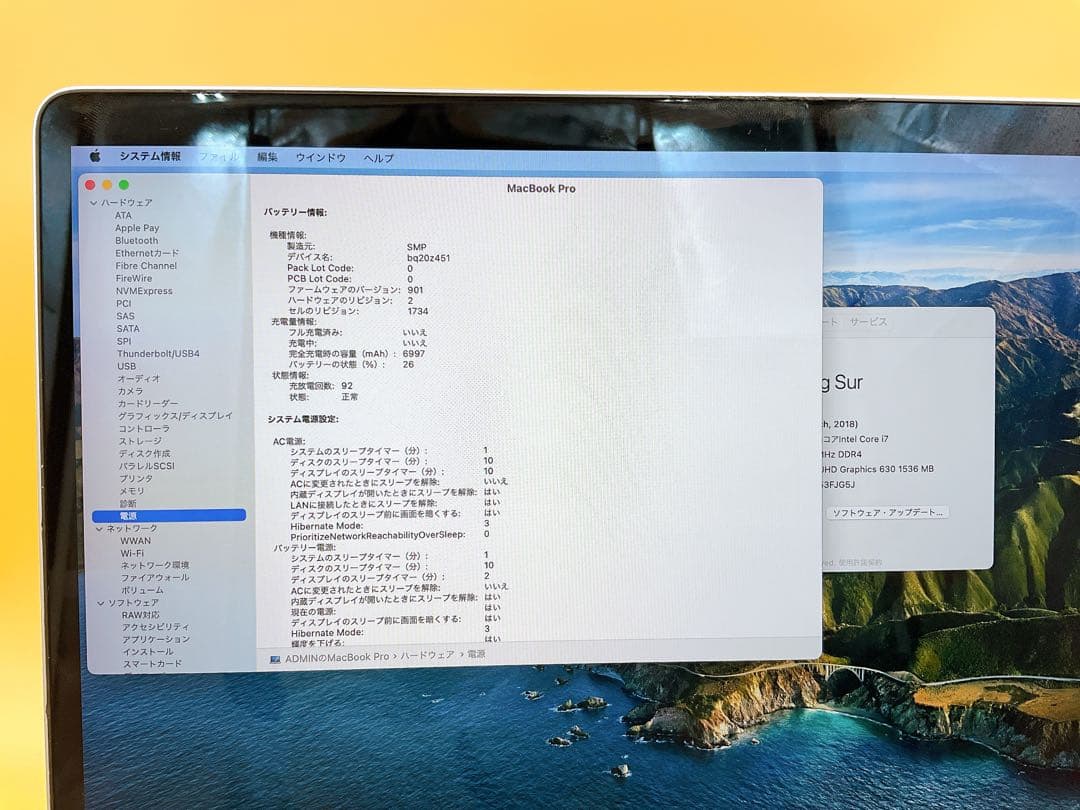Screen dimensions: 1080x810
Task: Click the Apple report icon in the status bar
Action: point(276,659)
